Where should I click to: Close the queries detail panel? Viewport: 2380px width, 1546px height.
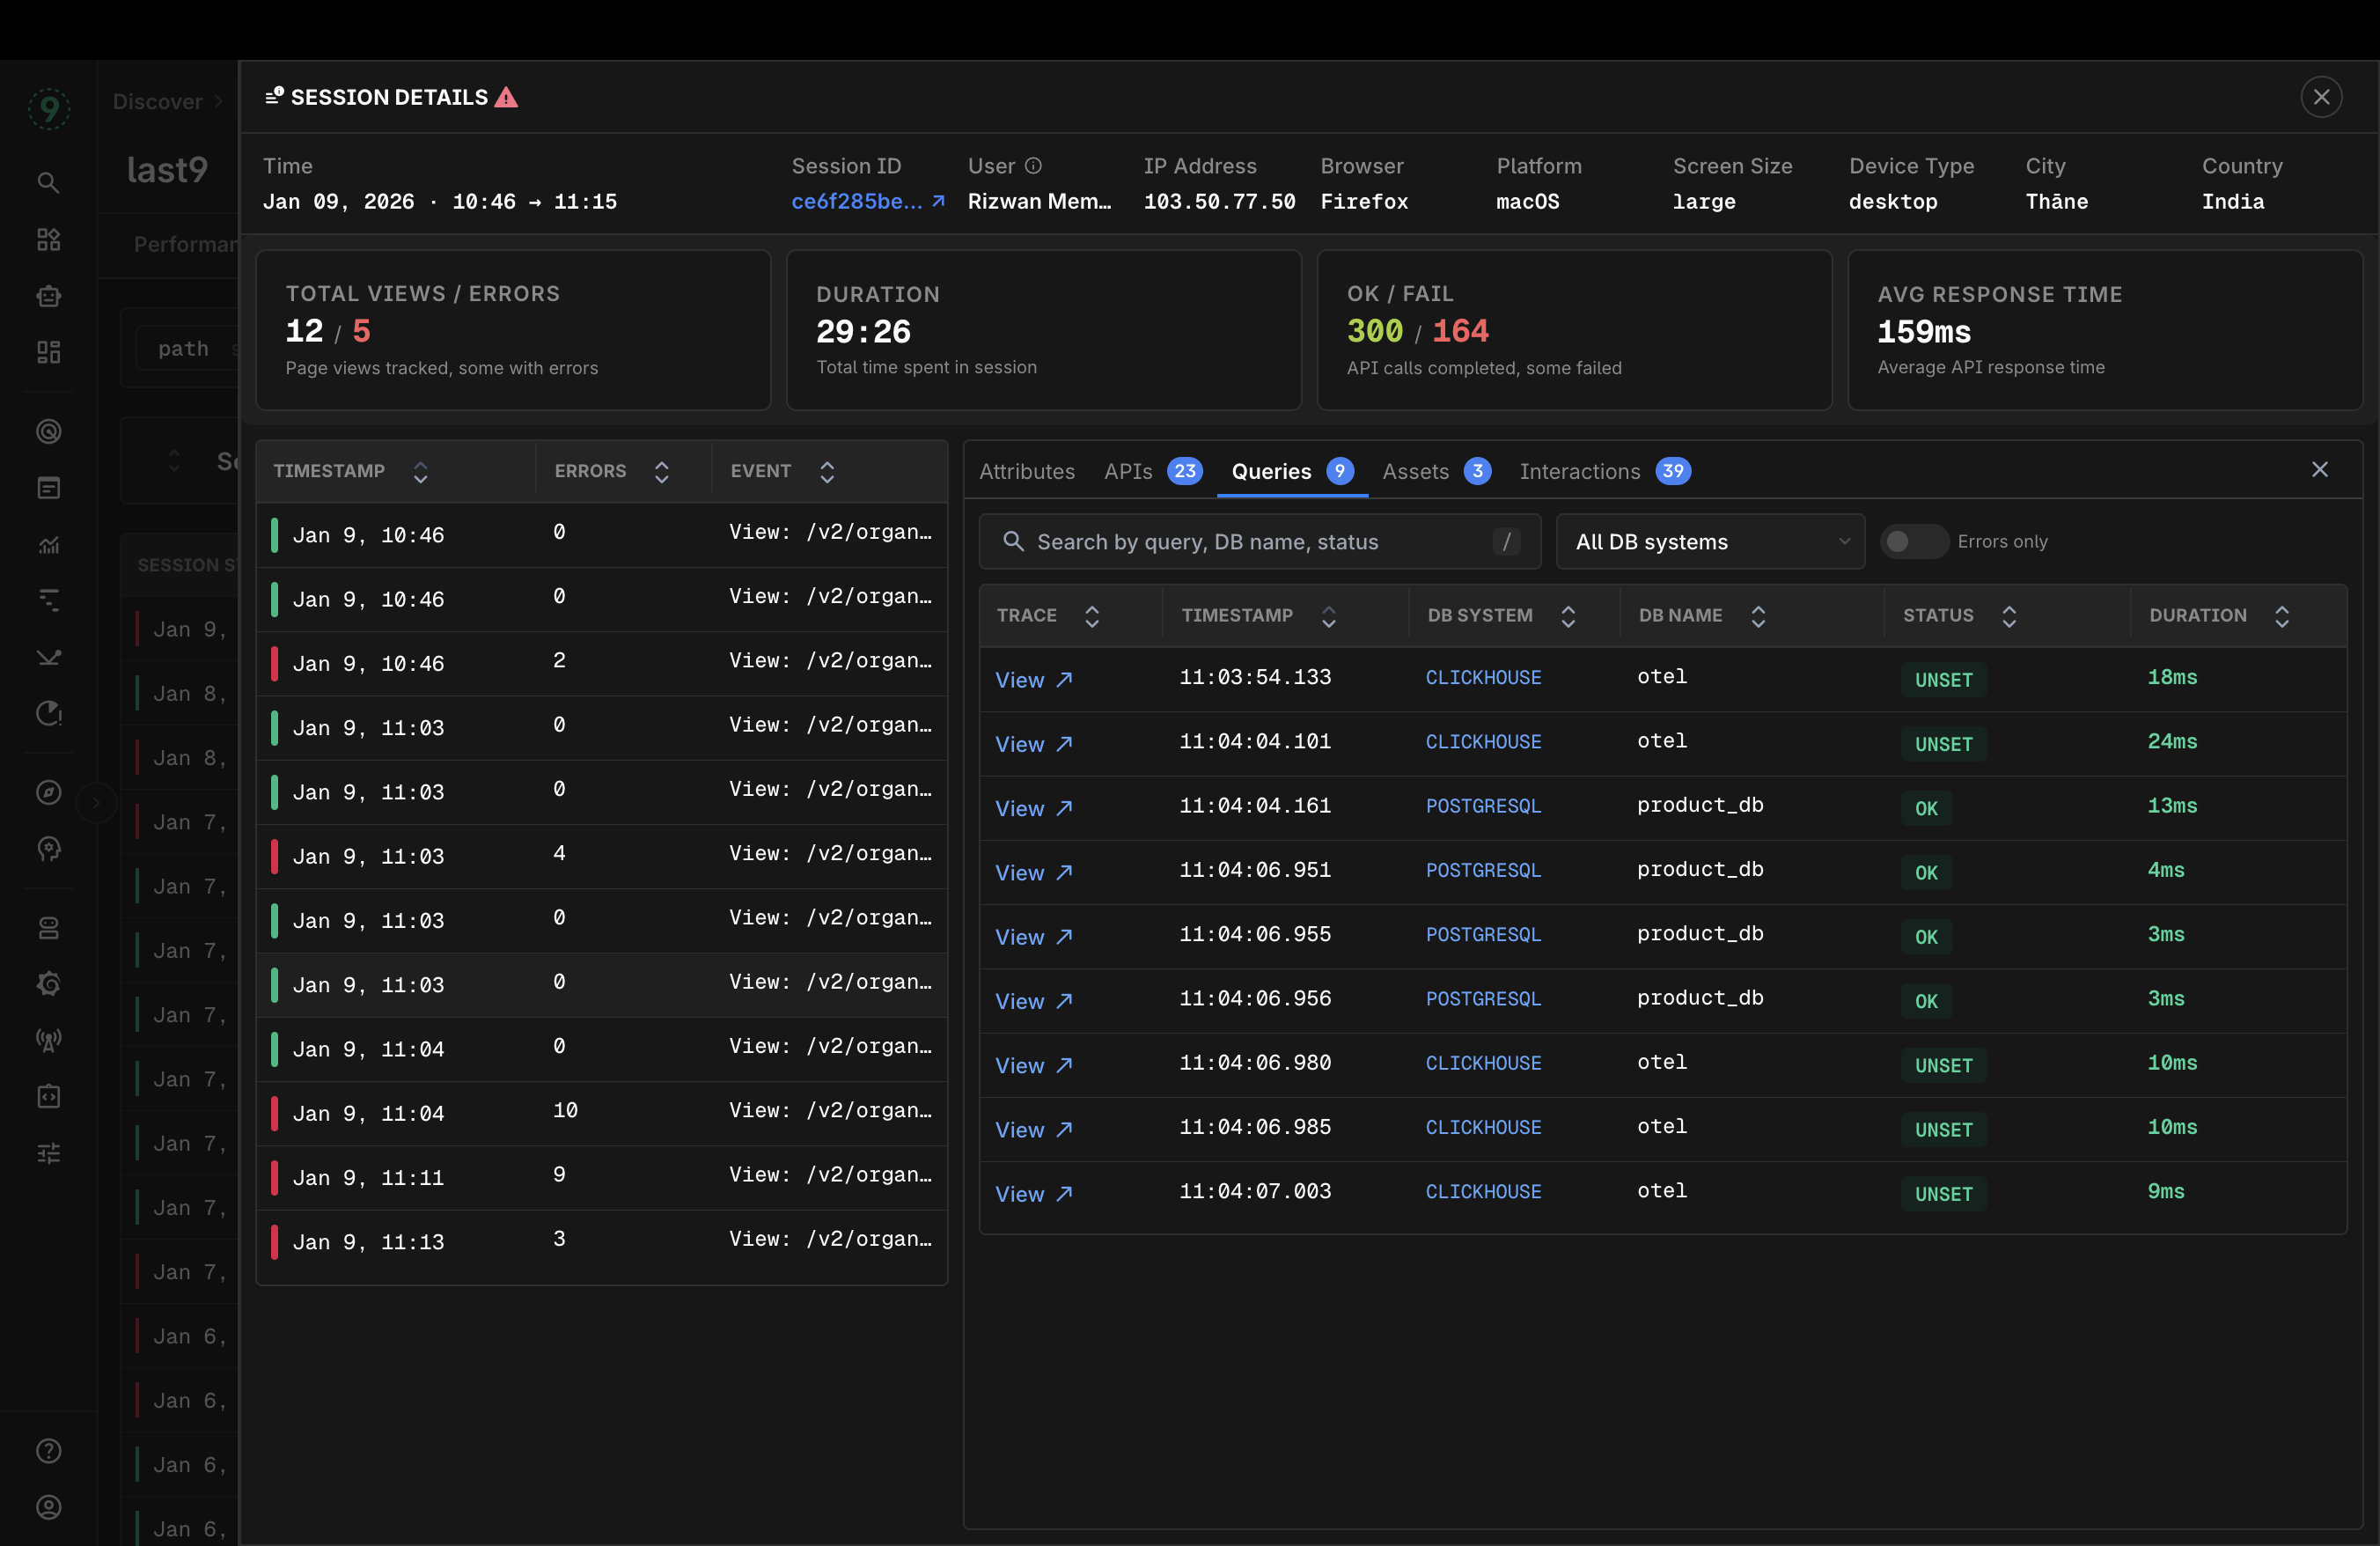2320,470
